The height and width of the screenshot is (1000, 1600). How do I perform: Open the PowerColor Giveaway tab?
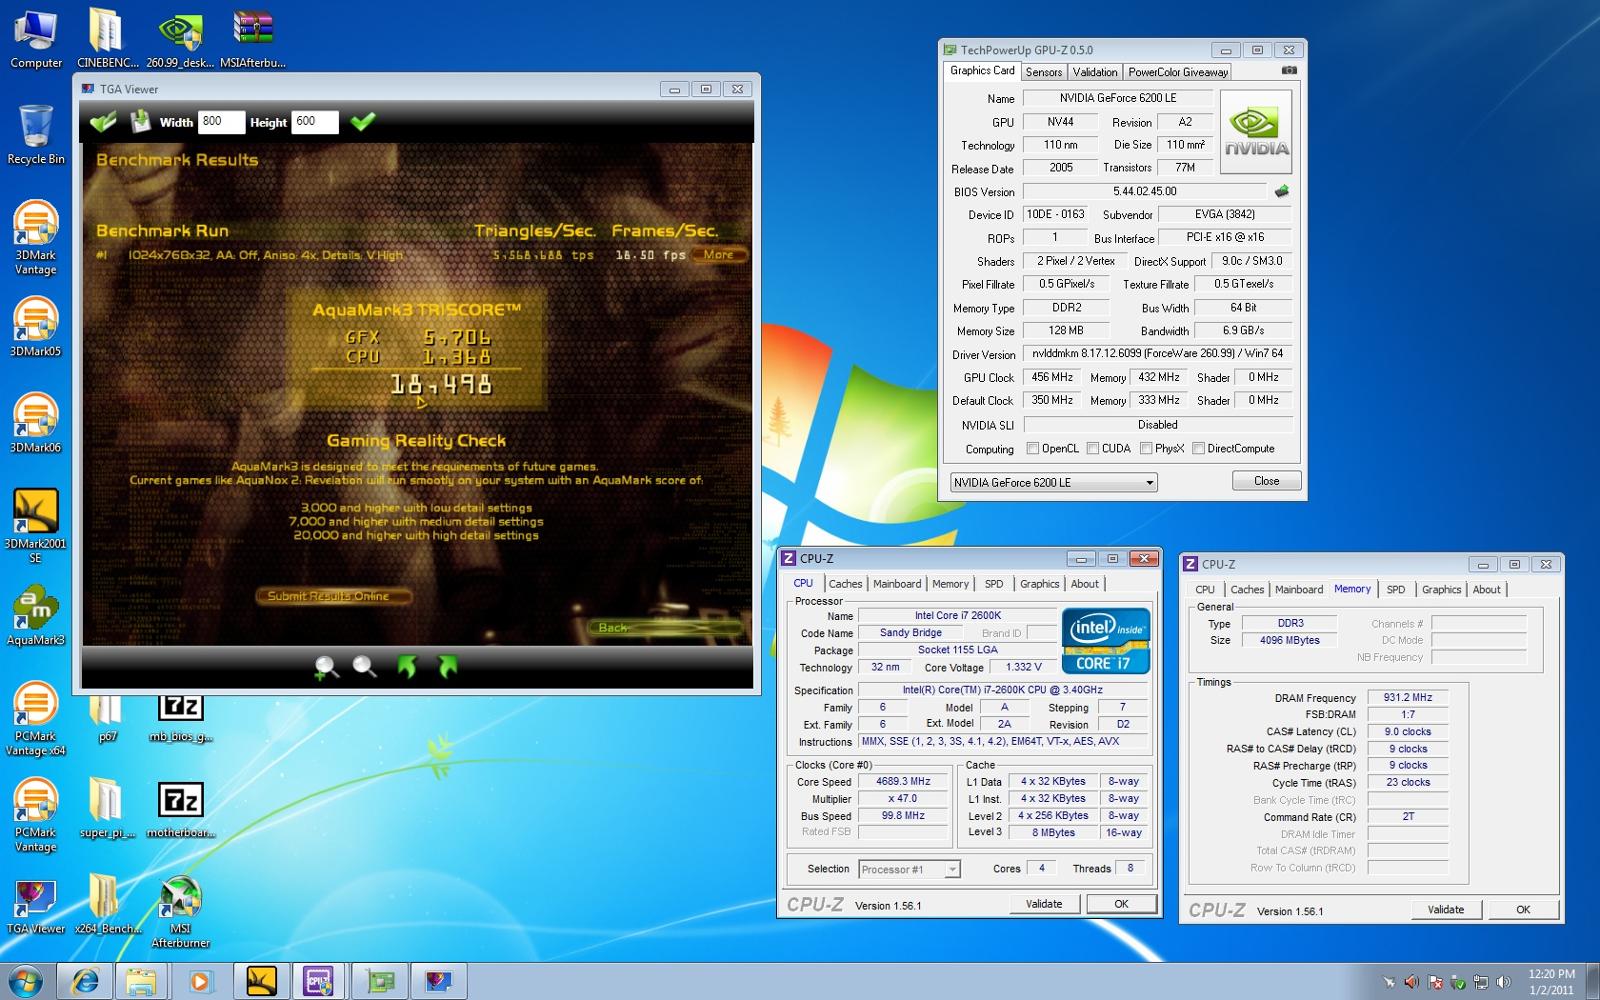(1178, 72)
